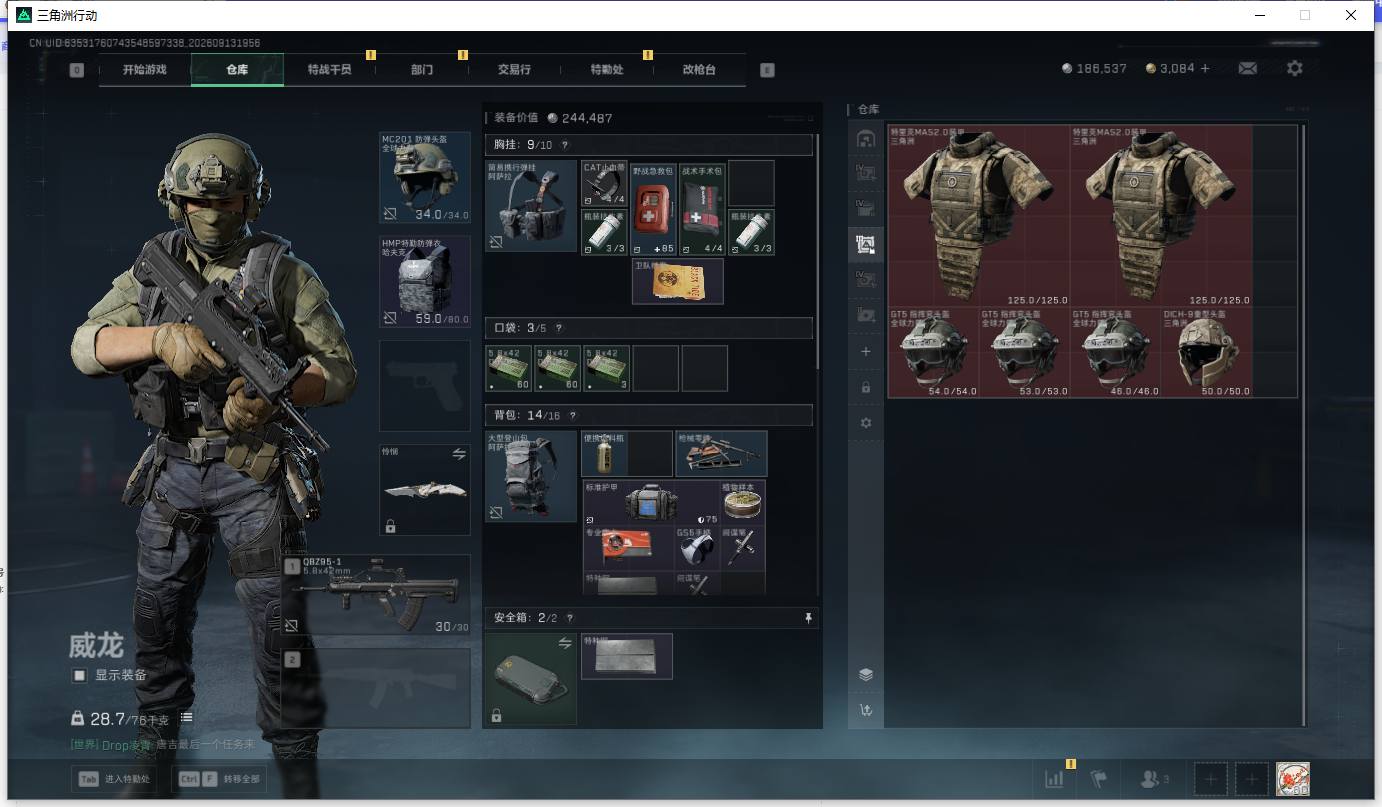Viewport: 1382px width, 807px height.
Task: Click the Q key hint left of tabs
Action: tap(77, 70)
